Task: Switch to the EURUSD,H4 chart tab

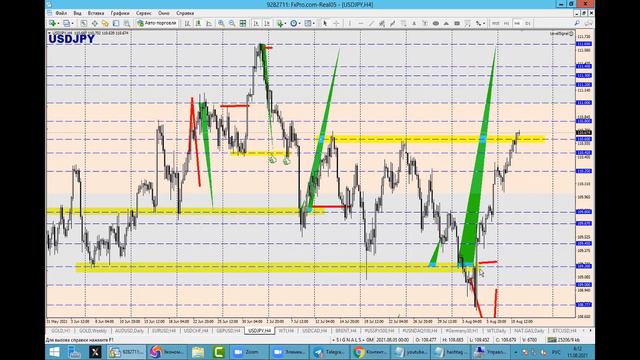Action: click(164, 331)
